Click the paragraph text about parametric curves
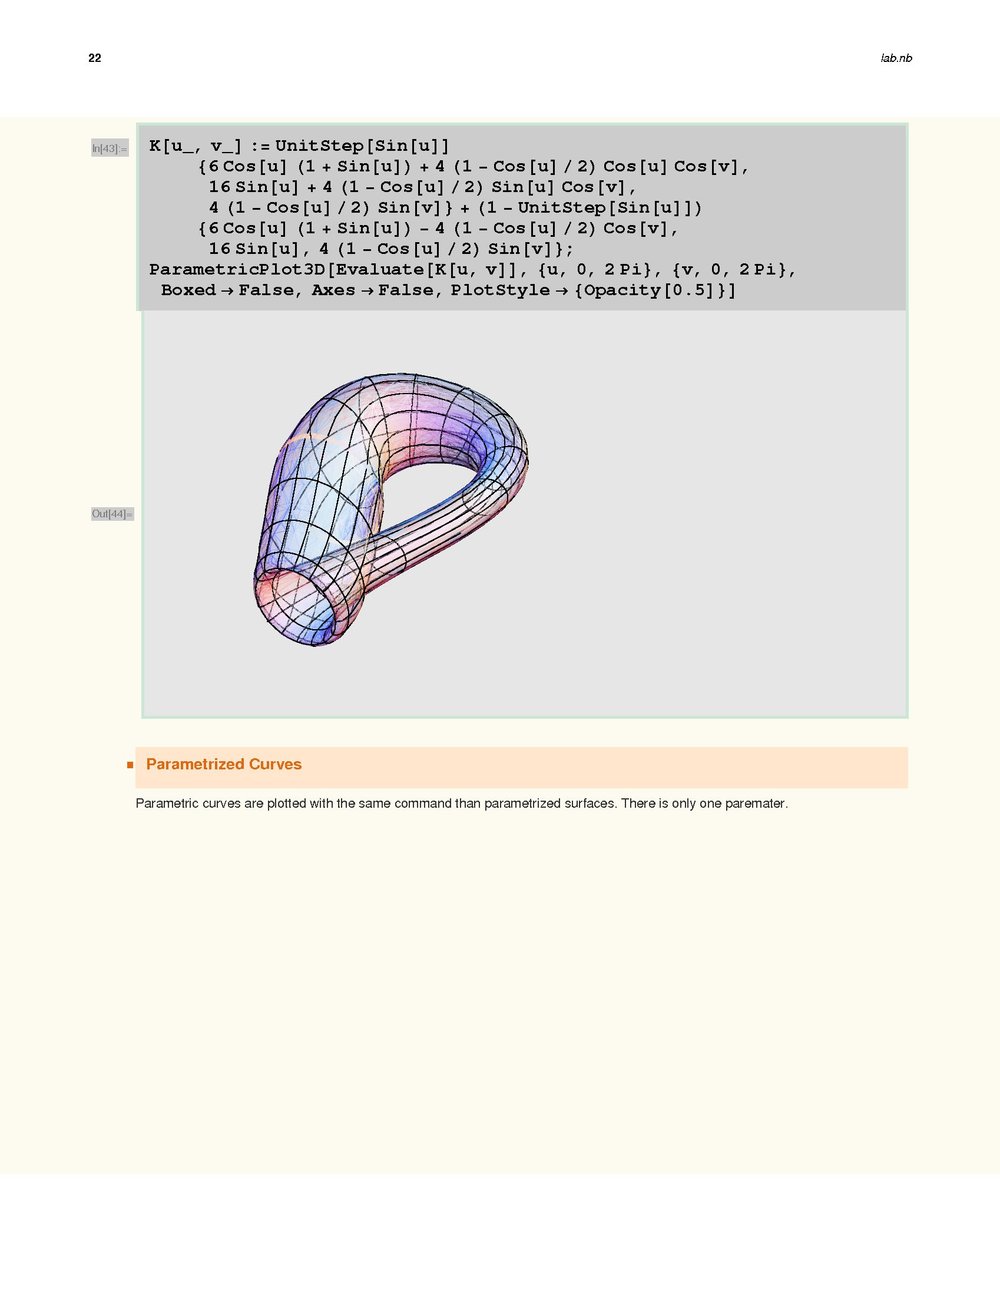 click(461, 803)
